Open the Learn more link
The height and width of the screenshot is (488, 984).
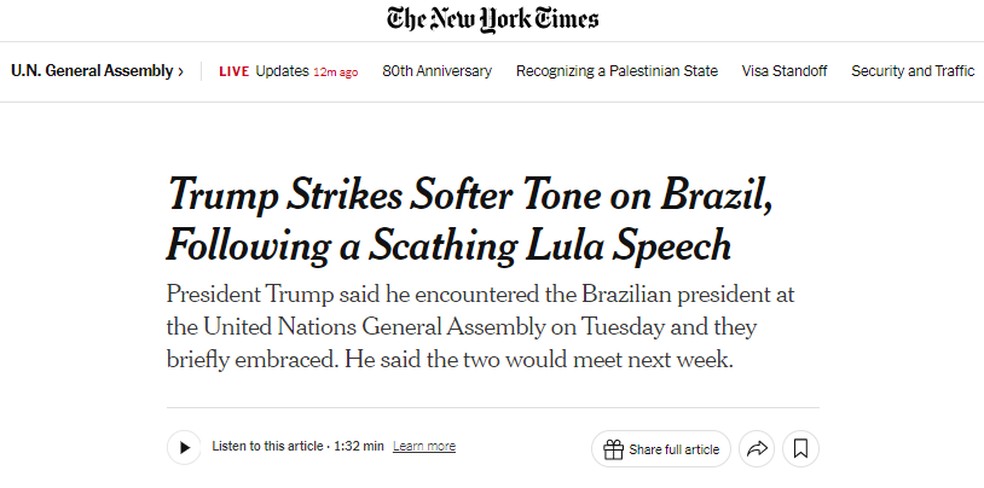click(424, 447)
